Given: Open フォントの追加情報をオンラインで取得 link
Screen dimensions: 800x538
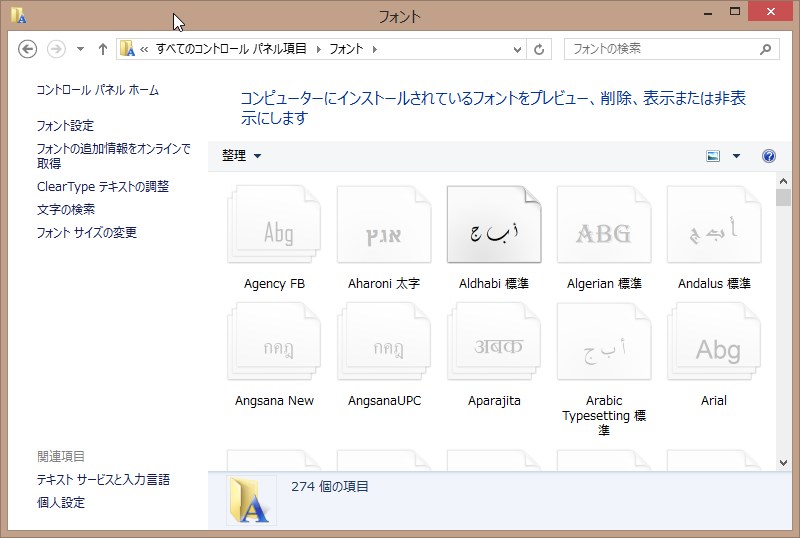Looking at the screenshot, I should point(113,156).
